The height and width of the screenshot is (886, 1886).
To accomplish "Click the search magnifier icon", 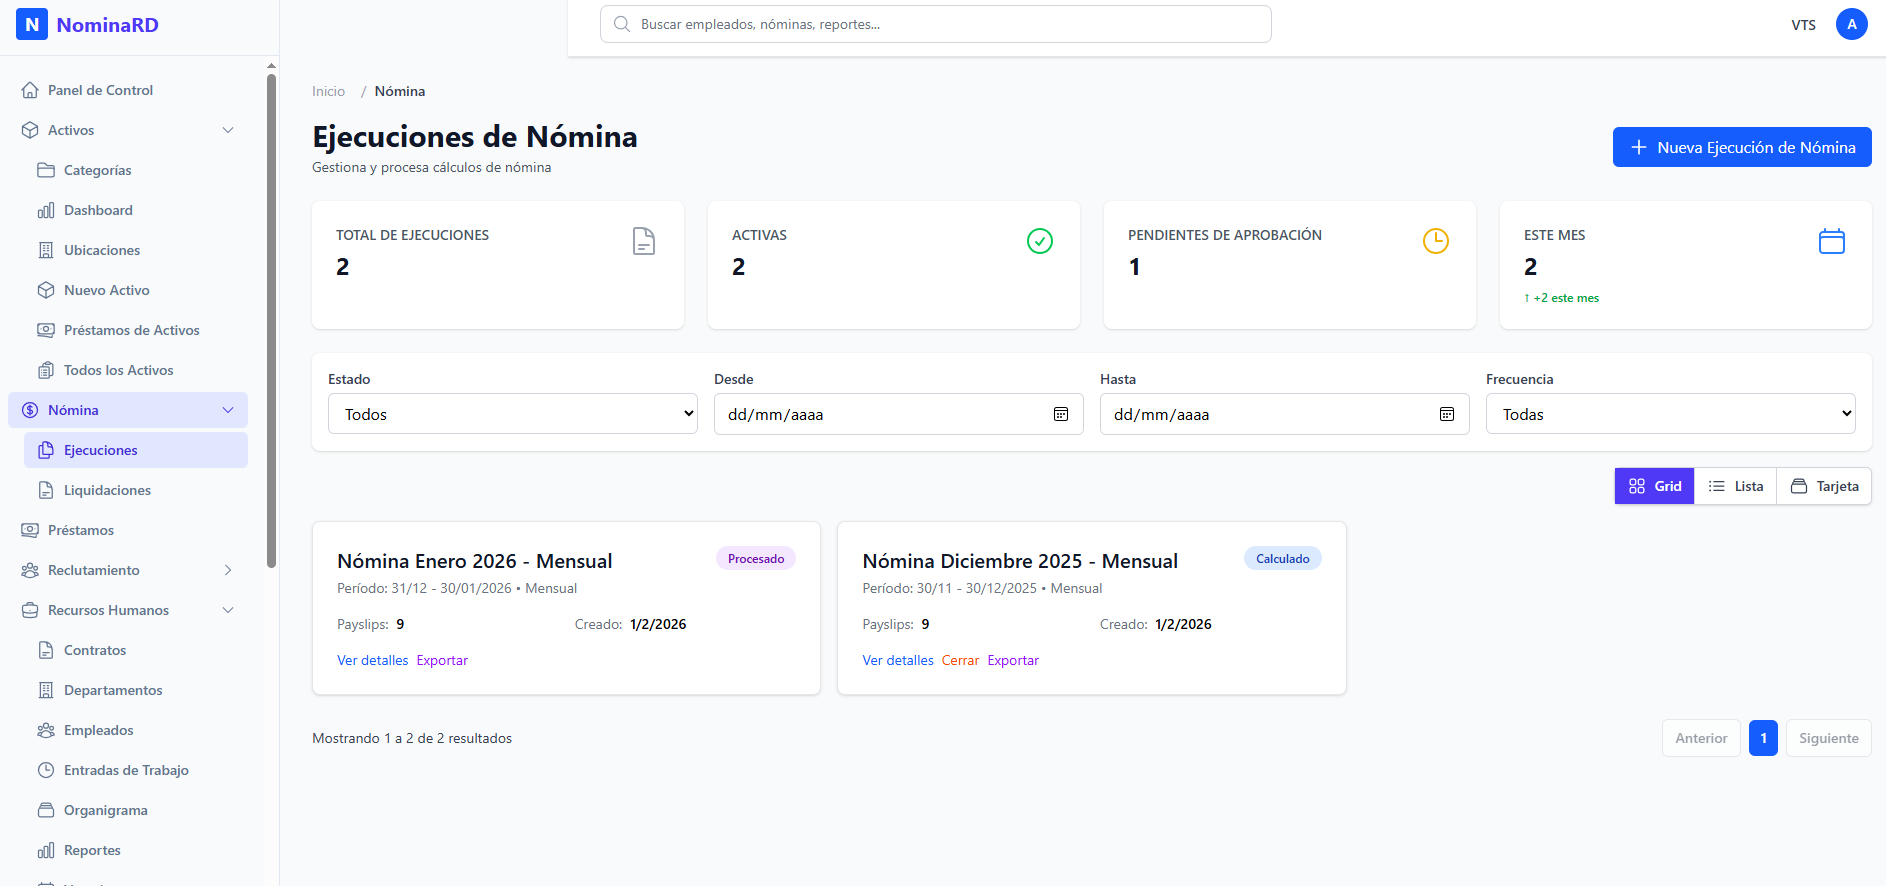I will [x=622, y=24].
